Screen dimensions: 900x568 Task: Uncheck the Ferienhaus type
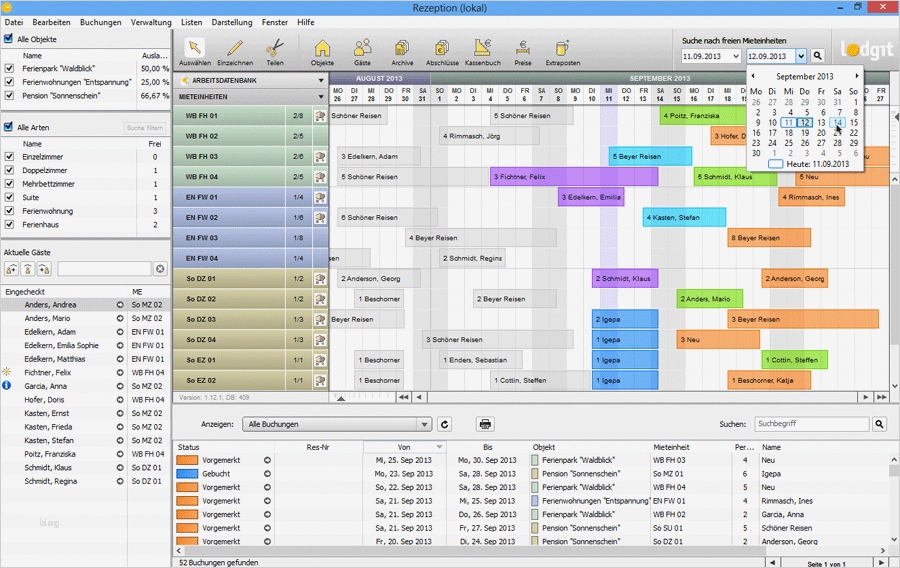tap(9, 225)
